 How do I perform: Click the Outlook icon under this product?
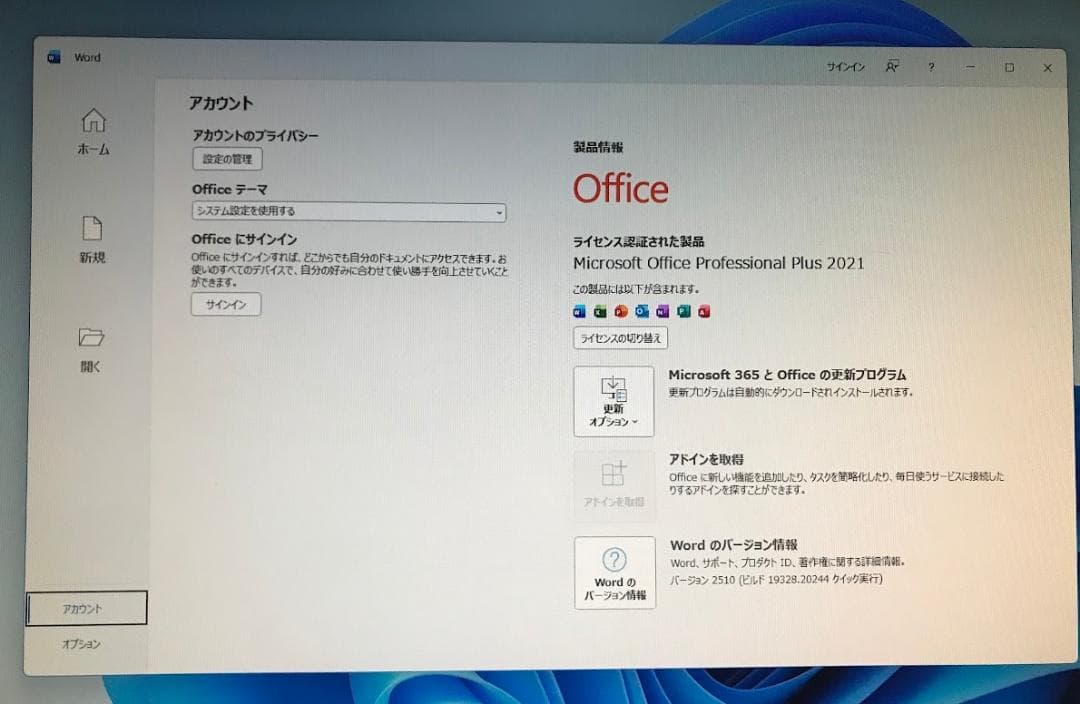[x=641, y=311]
